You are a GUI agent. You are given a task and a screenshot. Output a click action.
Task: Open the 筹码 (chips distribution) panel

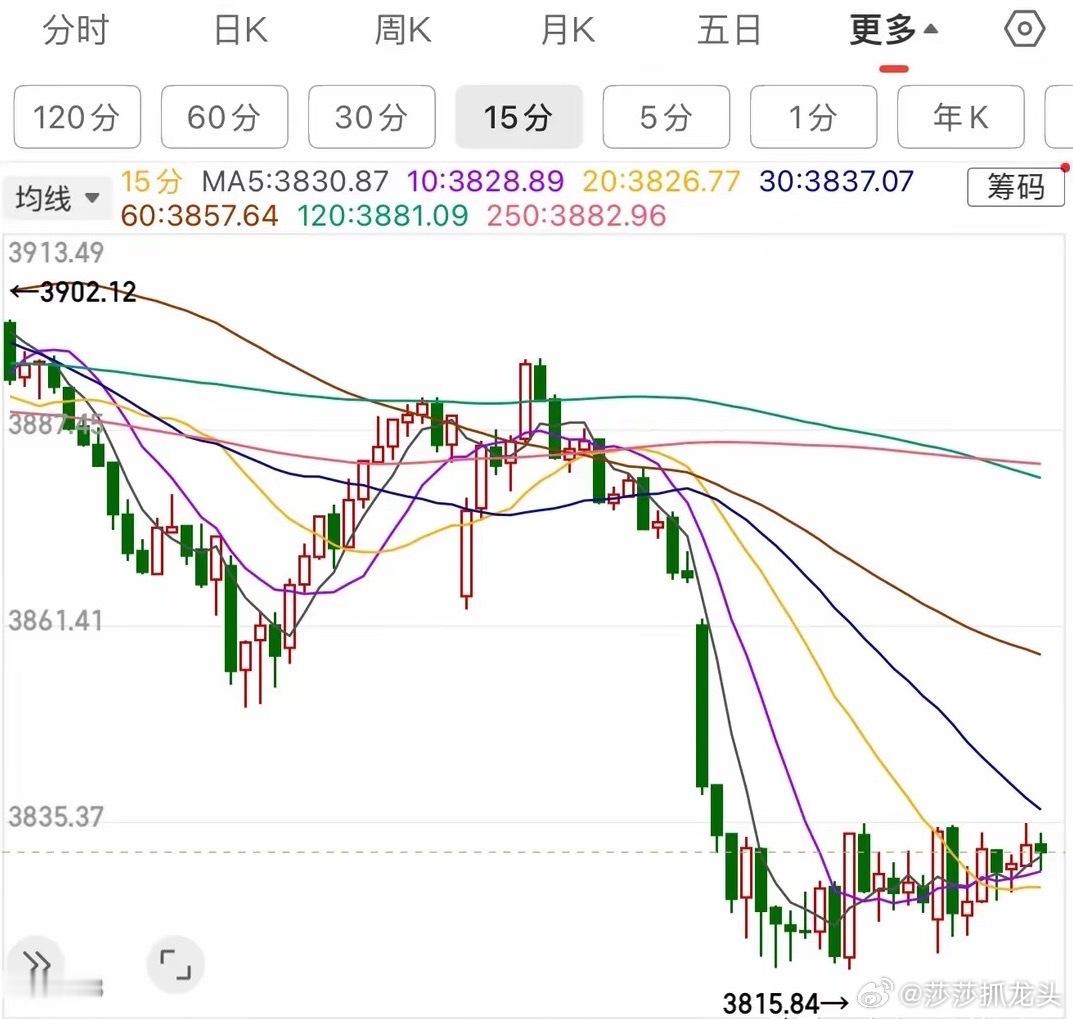[x=1015, y=187]
